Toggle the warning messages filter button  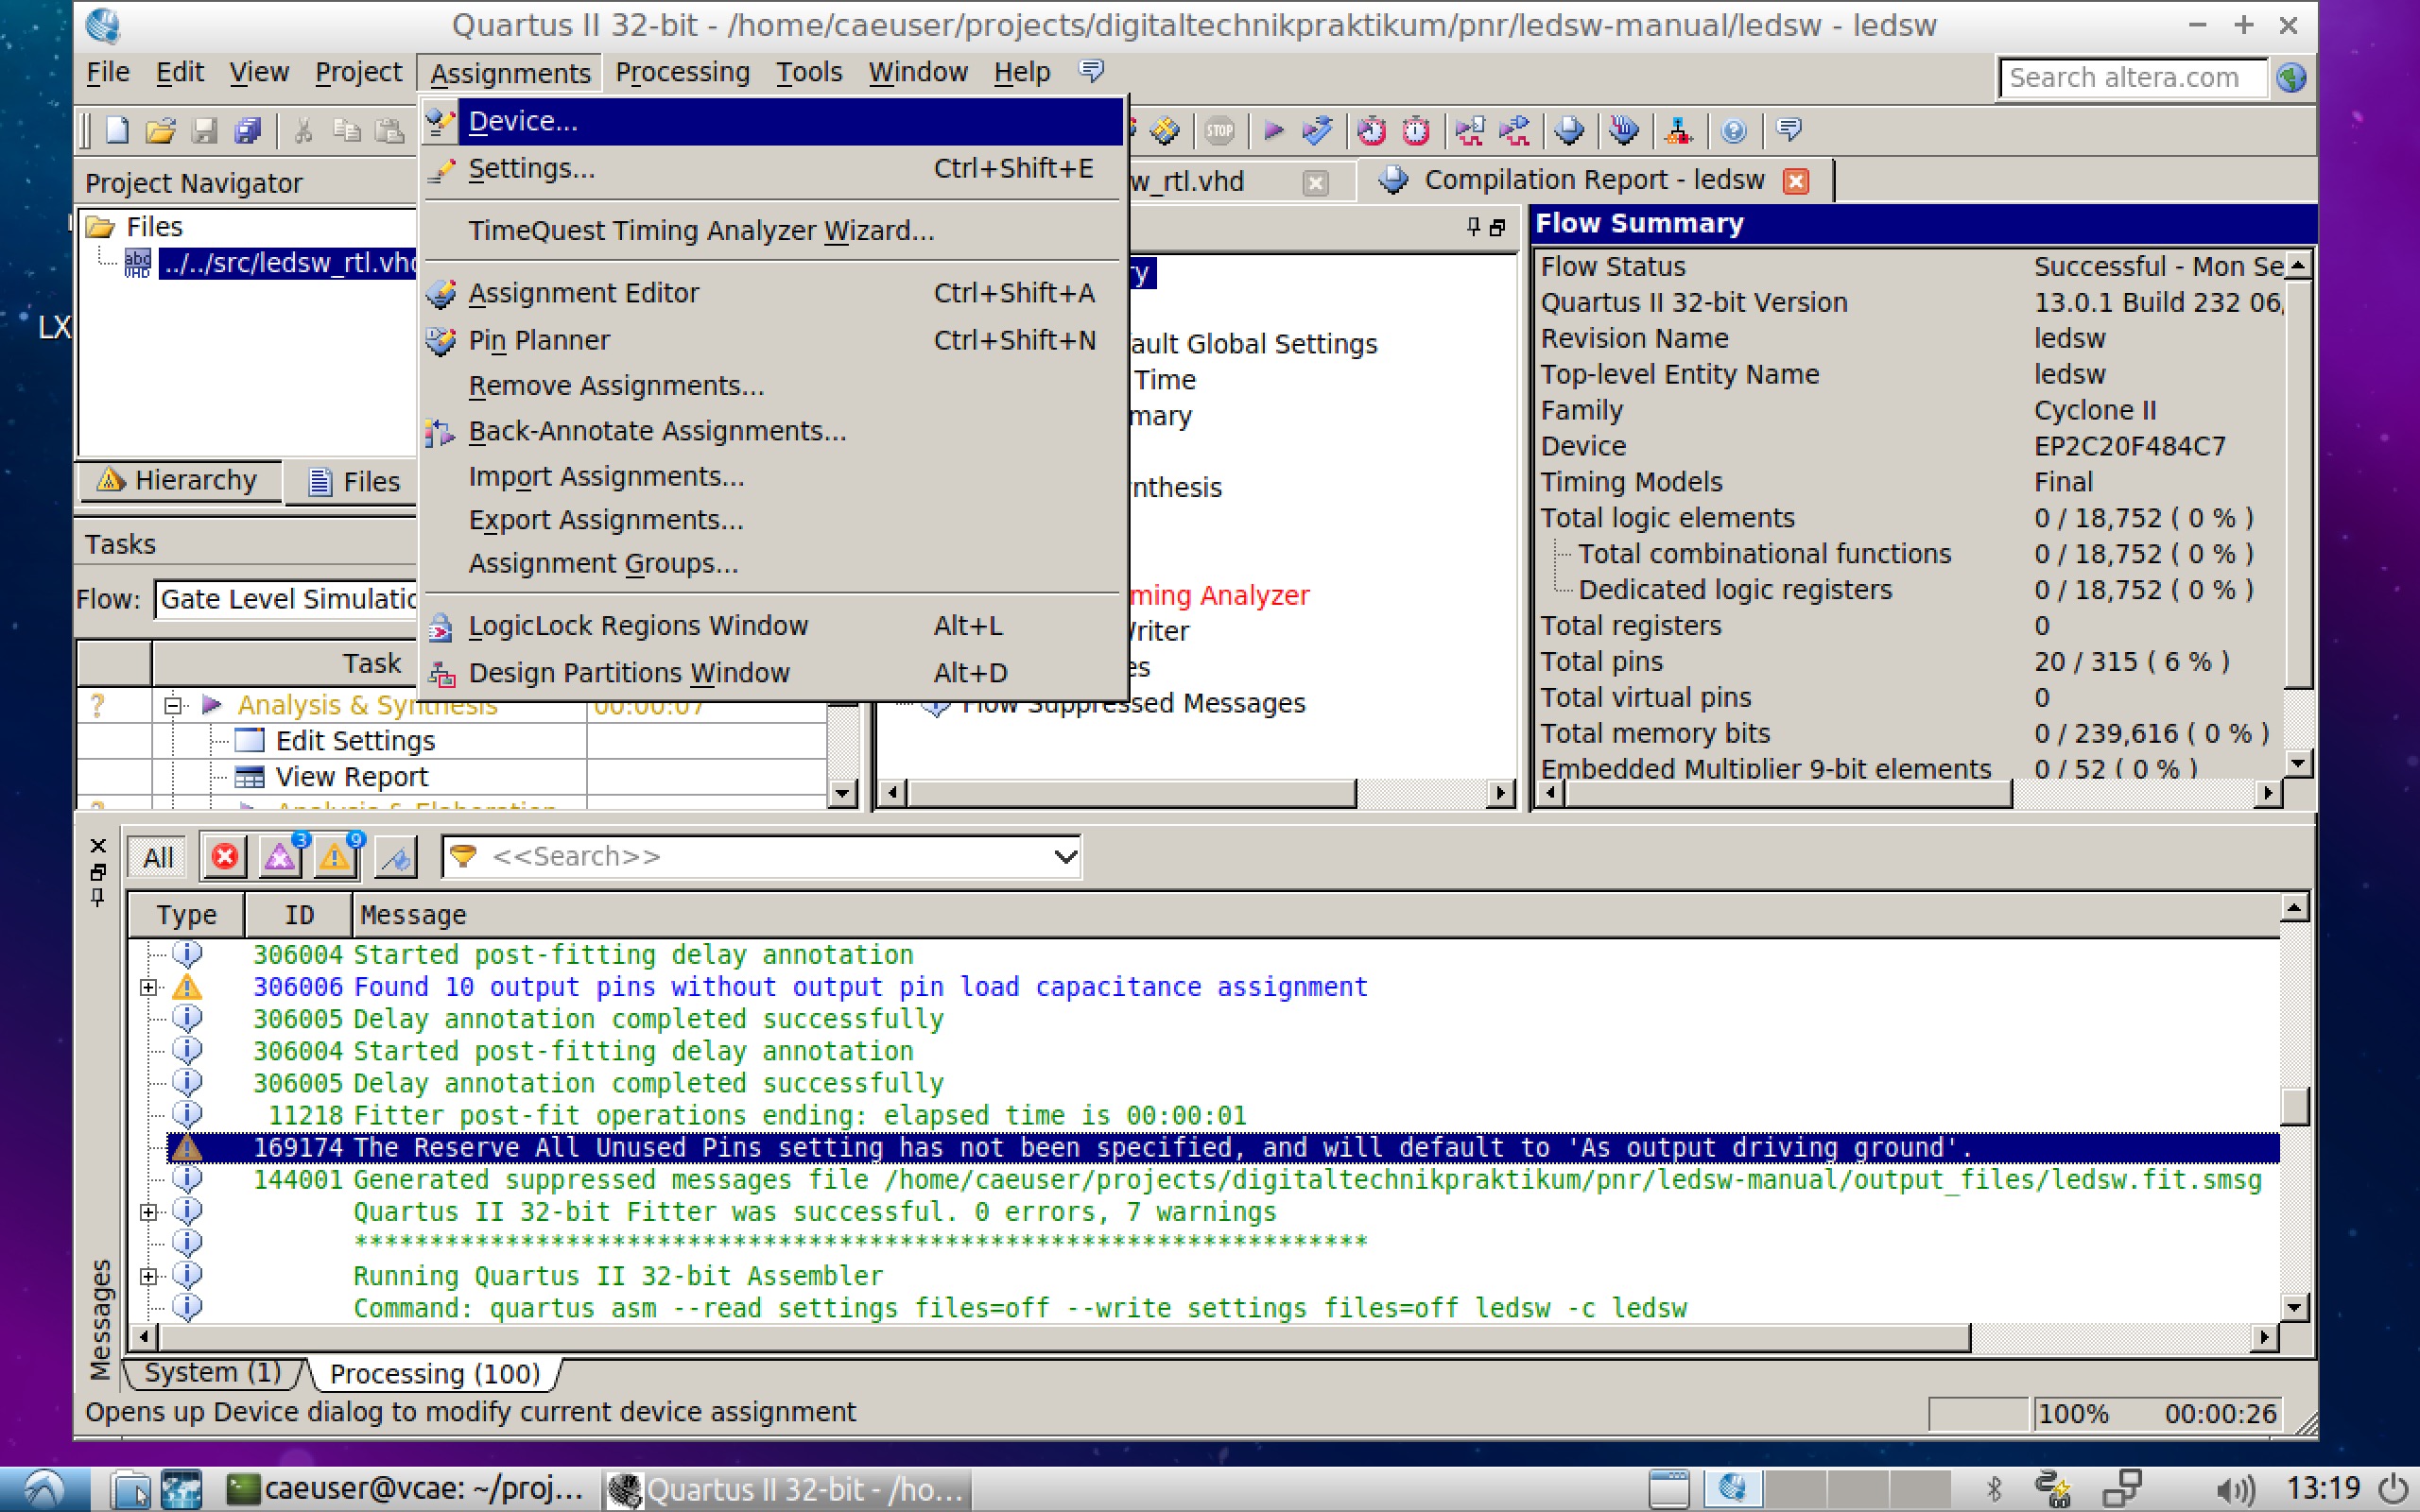335,857
